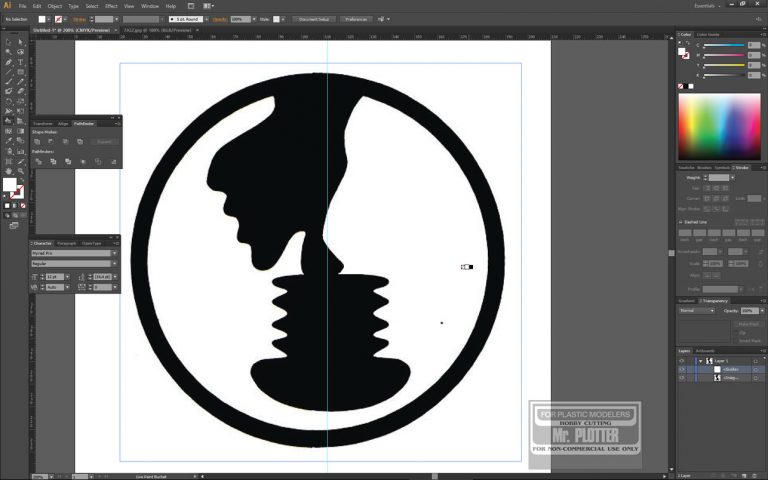
Task: Select the Zoom tool
Action: [20, 171]
